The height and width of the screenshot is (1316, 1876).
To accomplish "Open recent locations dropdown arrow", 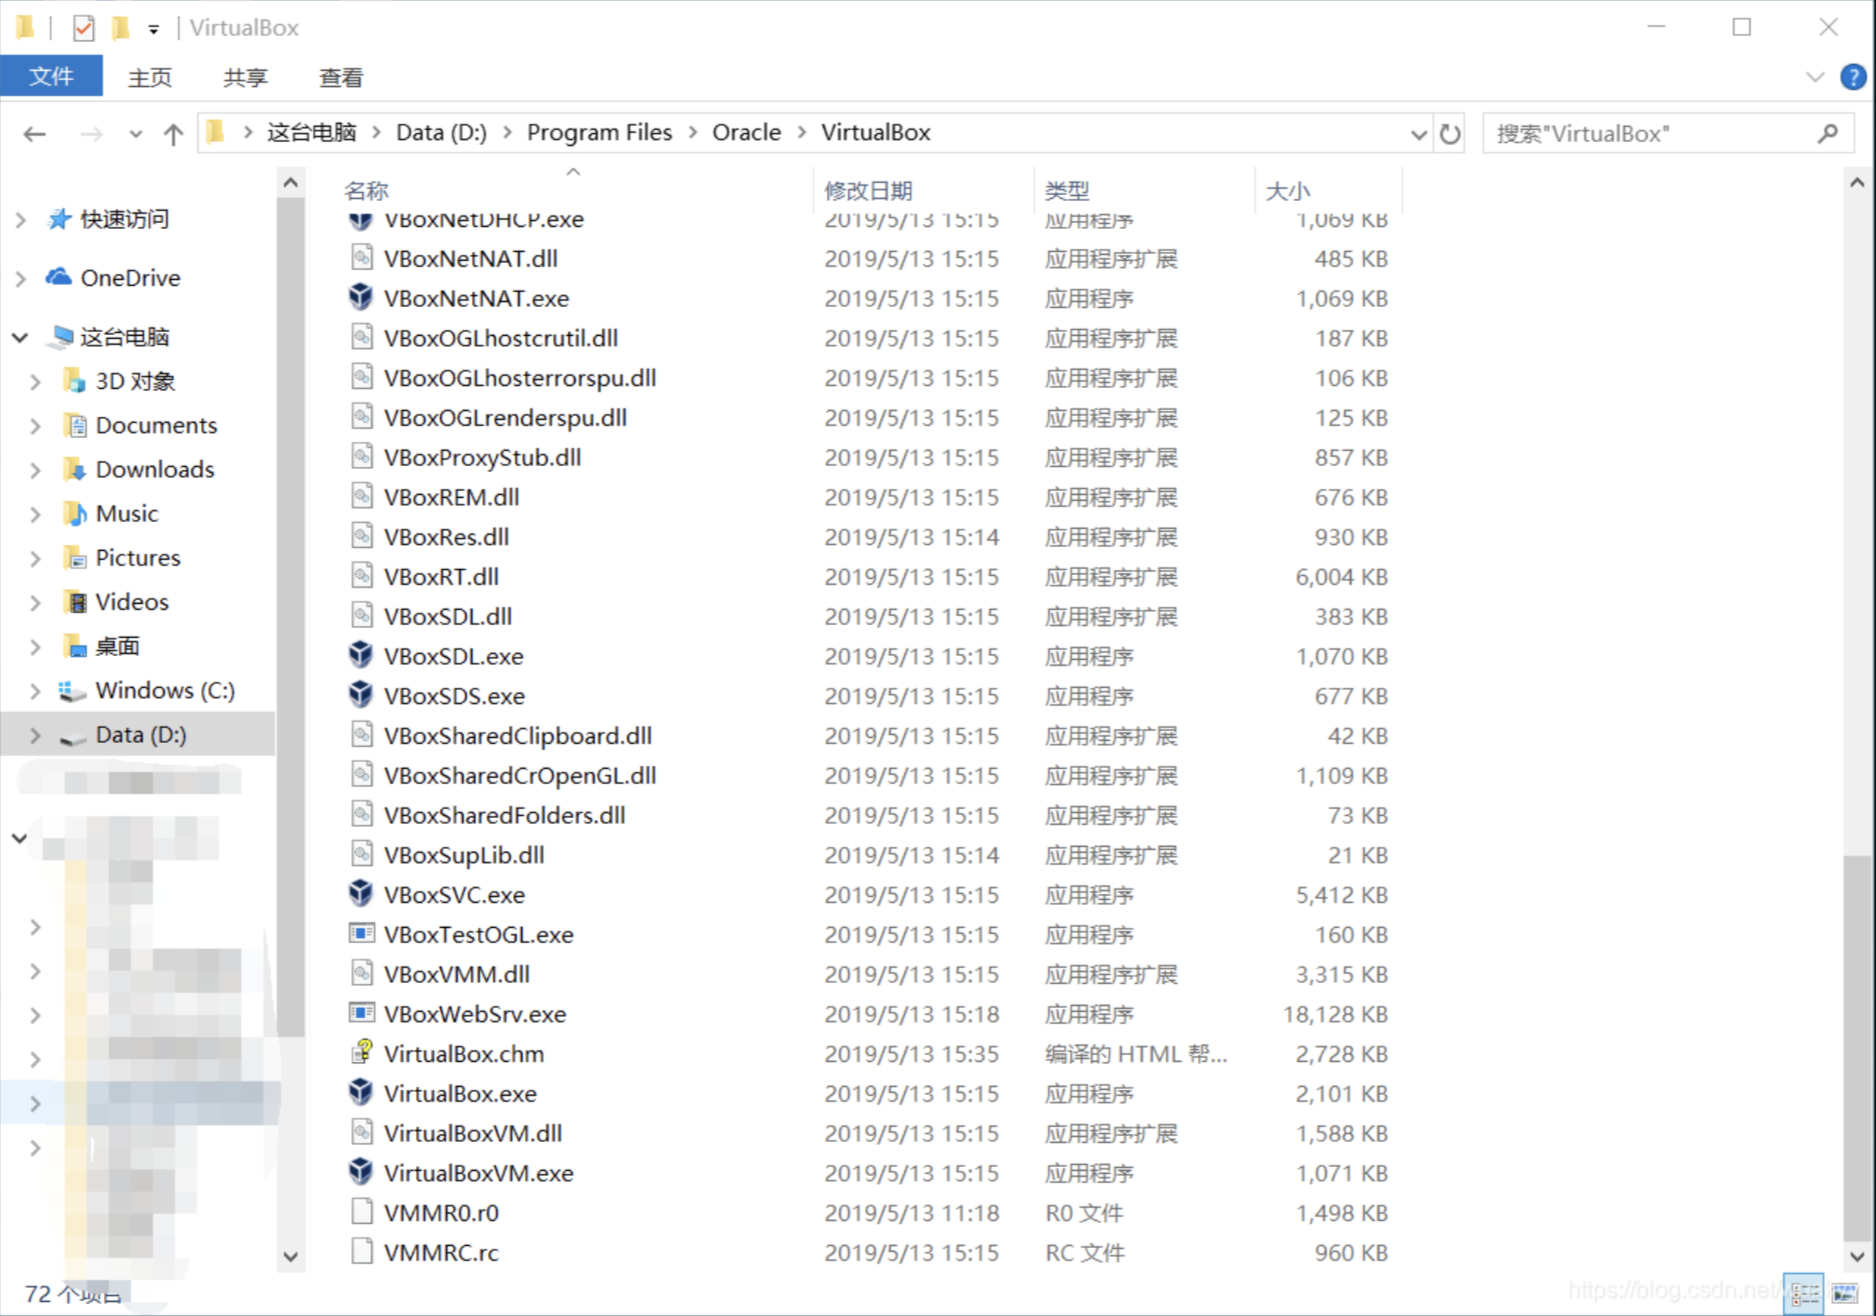I will (x=135, y=133).
